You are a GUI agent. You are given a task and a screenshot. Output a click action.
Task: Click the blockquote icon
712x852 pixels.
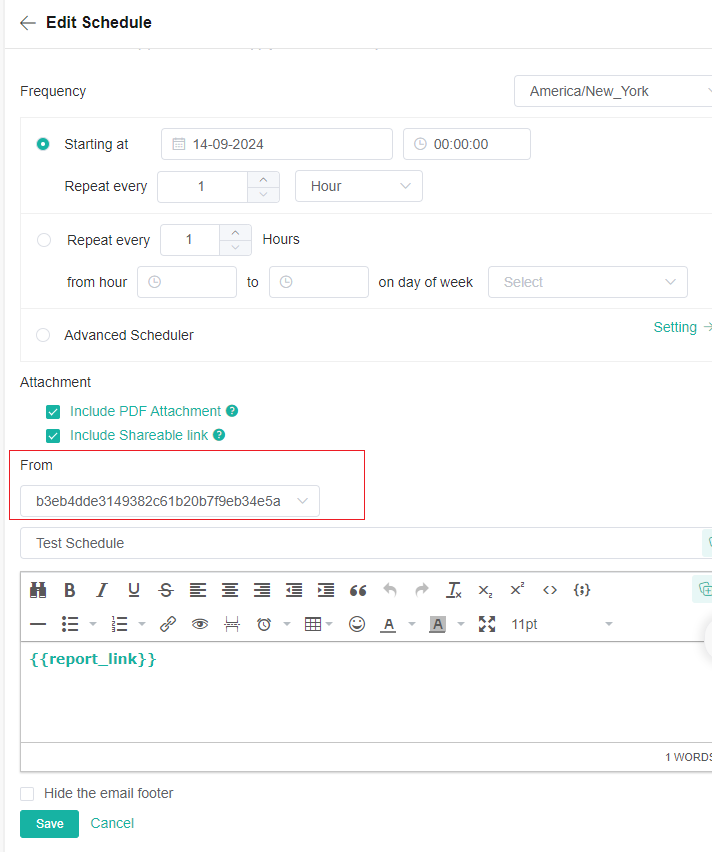[x=358, y=590]
